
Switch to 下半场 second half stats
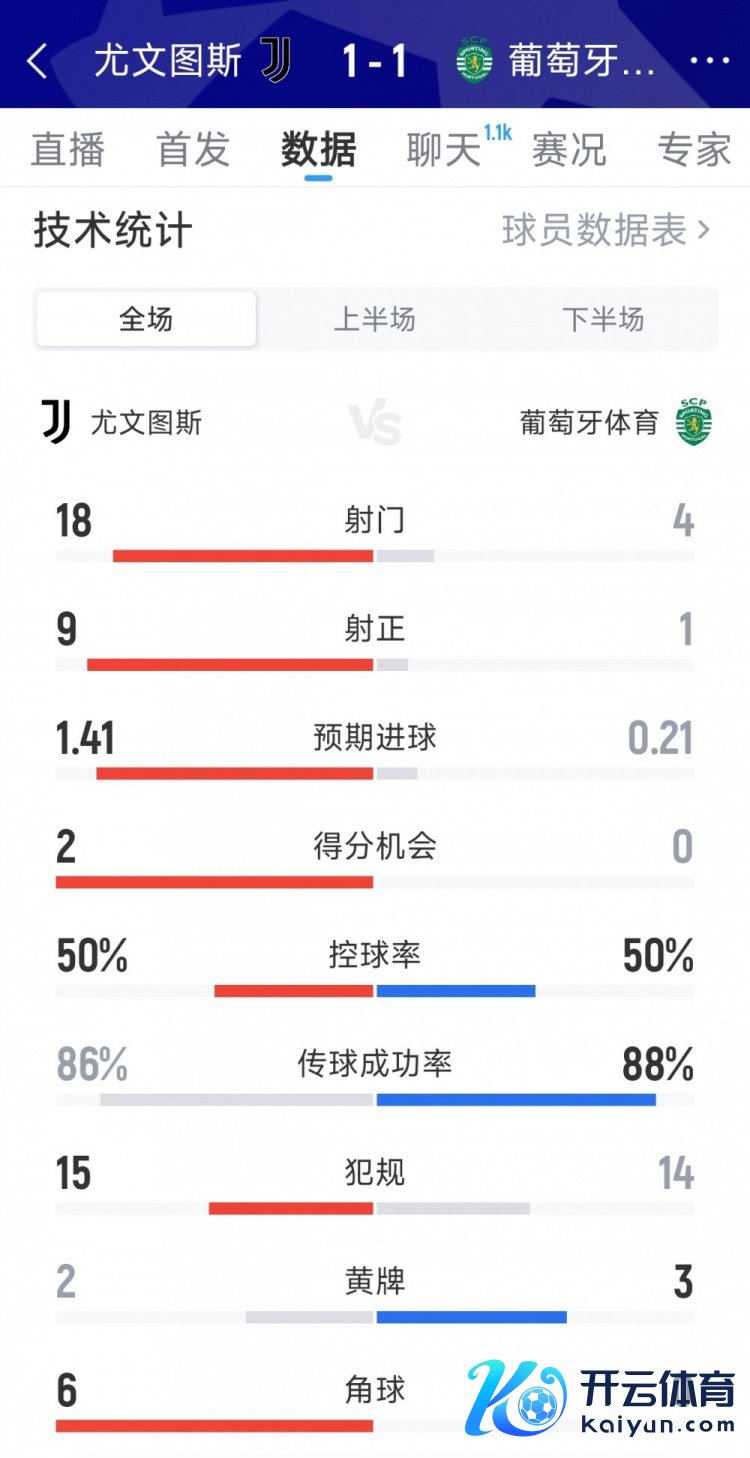pyautogui.click(x=603, y=319)
